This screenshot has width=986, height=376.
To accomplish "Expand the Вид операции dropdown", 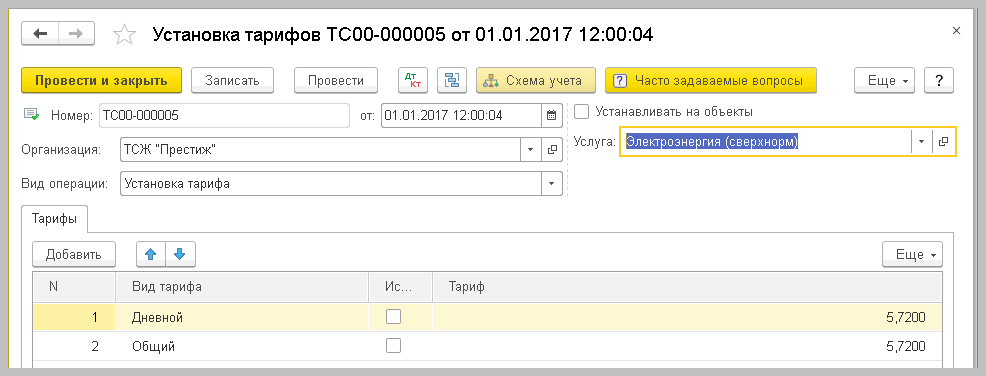I will pyautogui.click(x=551, y=184).
